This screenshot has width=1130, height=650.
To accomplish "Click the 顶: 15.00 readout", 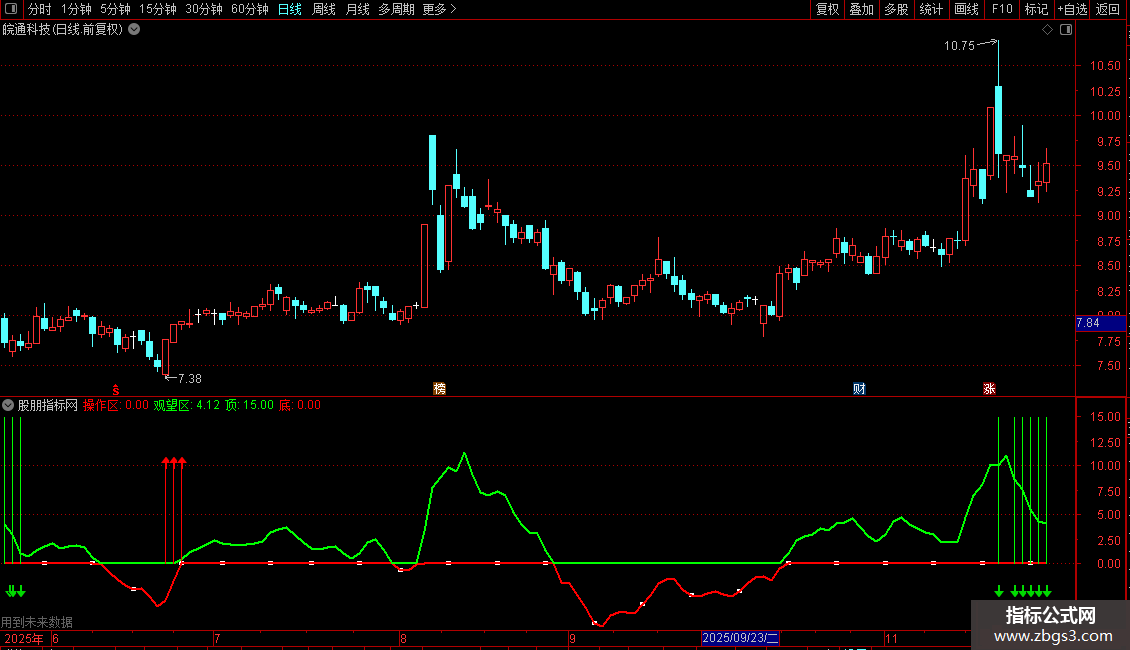I will tap(249, 405).
